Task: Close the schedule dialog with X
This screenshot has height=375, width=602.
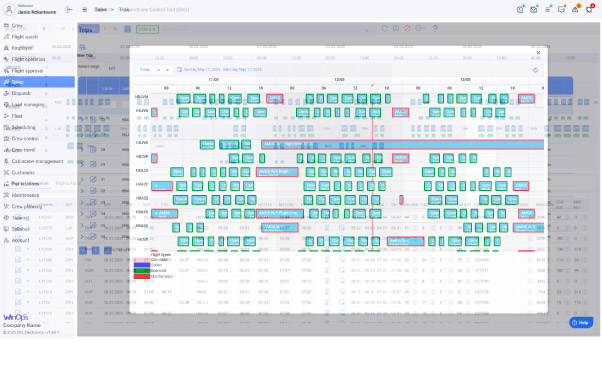Action: click(538, 53)
